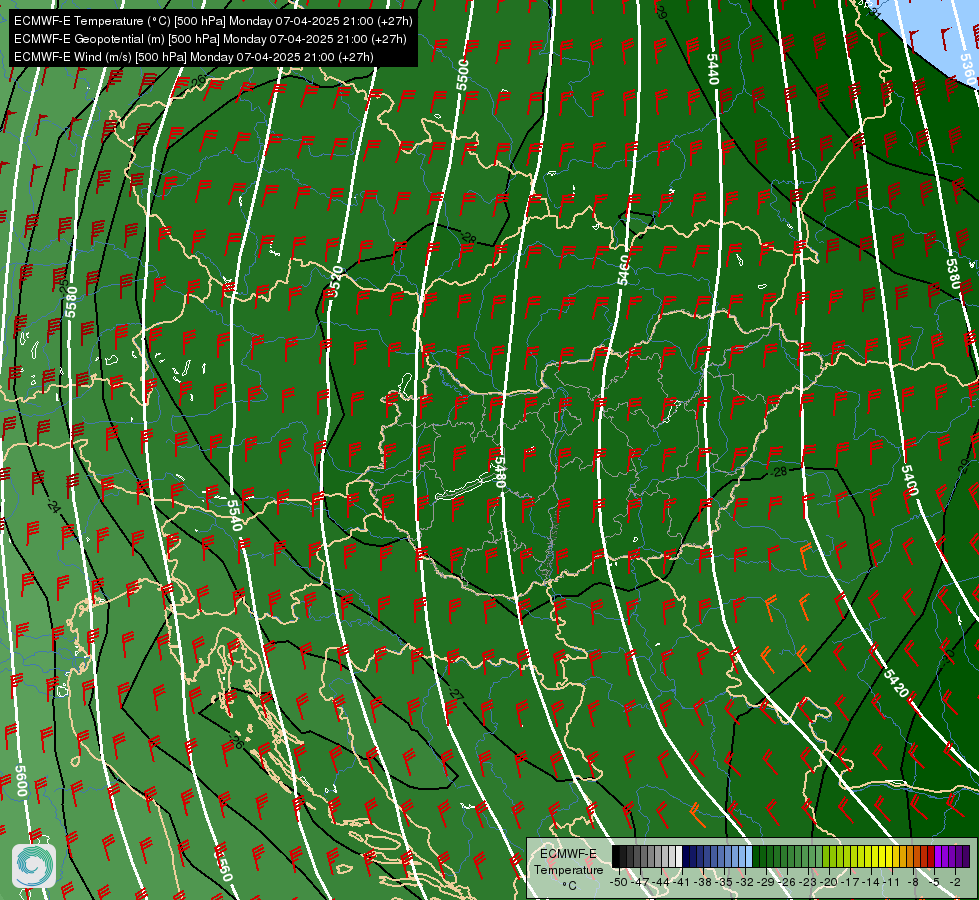Click the 5520 contour label
979x900 pixels.
(x=337, y=282)
